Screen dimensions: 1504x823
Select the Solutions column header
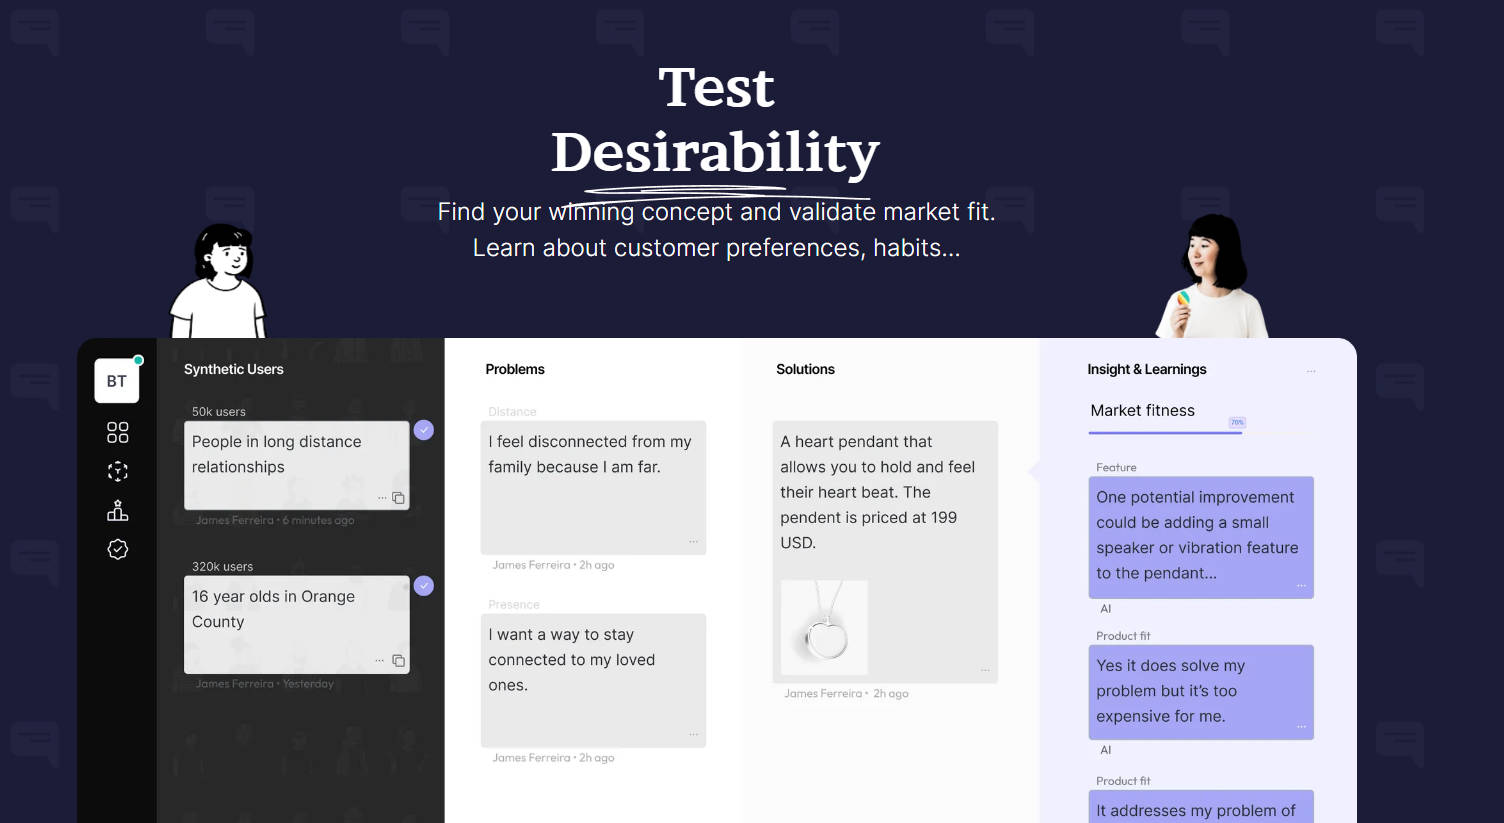[805, 369]
